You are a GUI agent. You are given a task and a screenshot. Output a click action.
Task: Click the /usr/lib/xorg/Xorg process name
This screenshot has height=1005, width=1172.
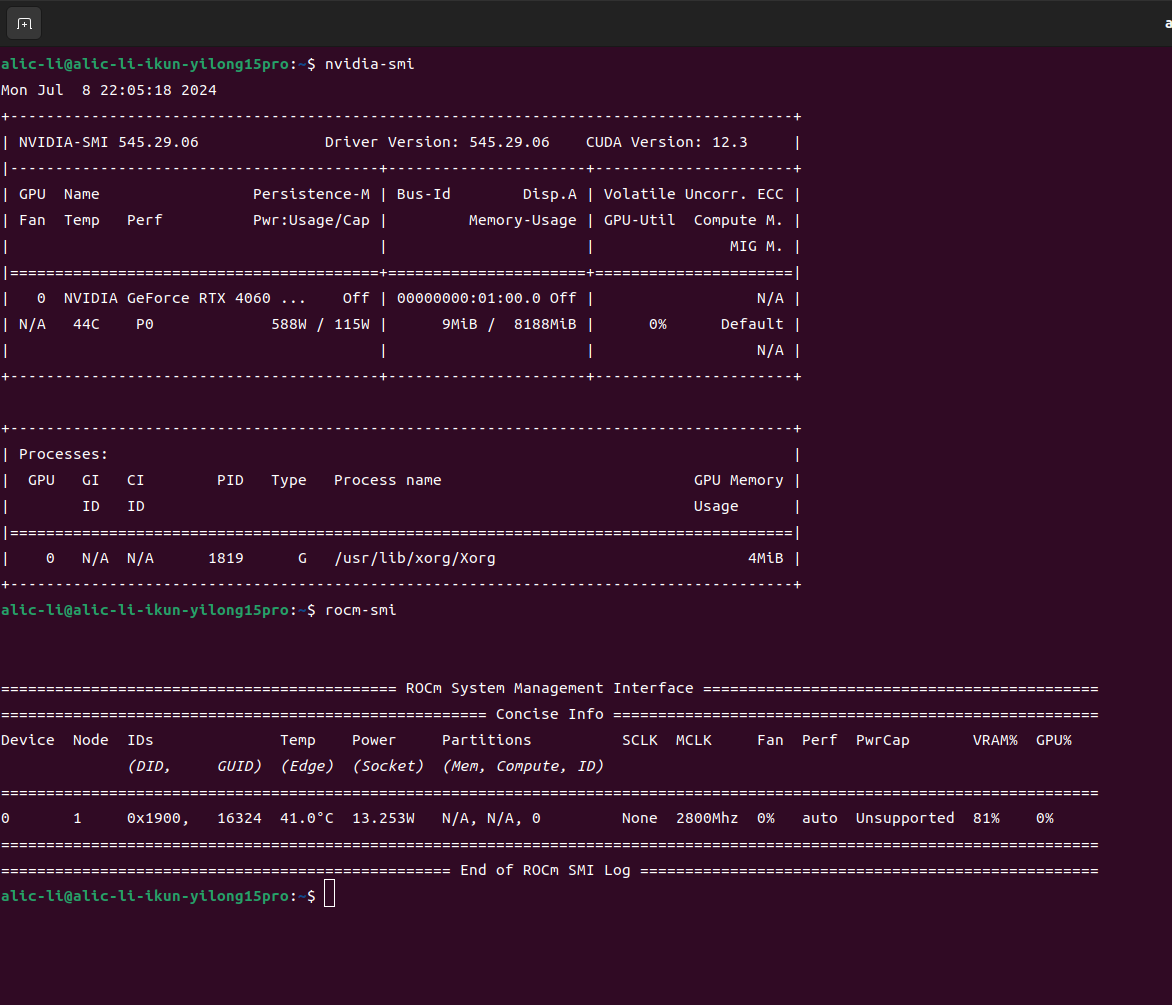(x=415, y=558)
